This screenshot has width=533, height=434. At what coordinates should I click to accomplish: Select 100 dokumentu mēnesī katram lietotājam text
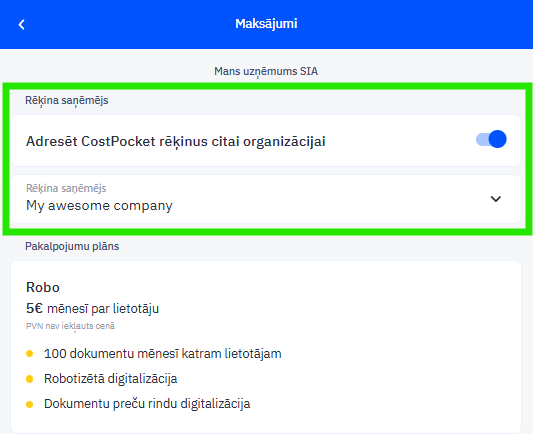162,353
